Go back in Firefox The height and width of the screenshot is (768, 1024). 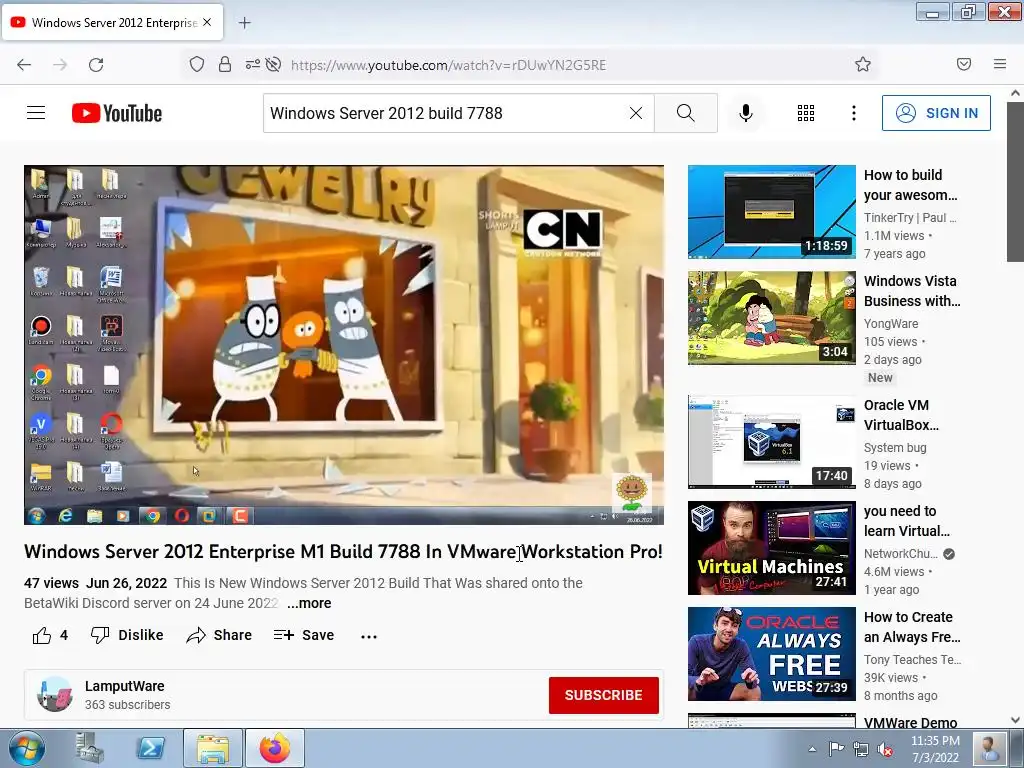pyautogui.click(x=24, y=65)
